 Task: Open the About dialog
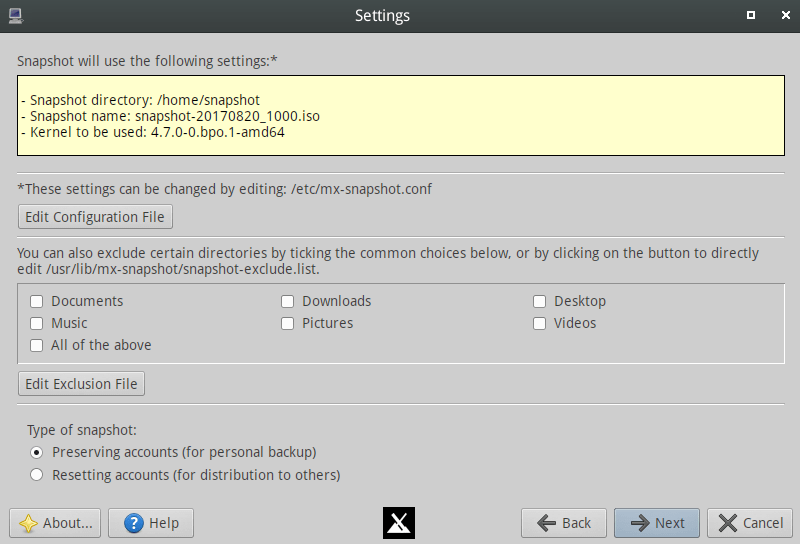pyautogui.click(x=55, y=523)
